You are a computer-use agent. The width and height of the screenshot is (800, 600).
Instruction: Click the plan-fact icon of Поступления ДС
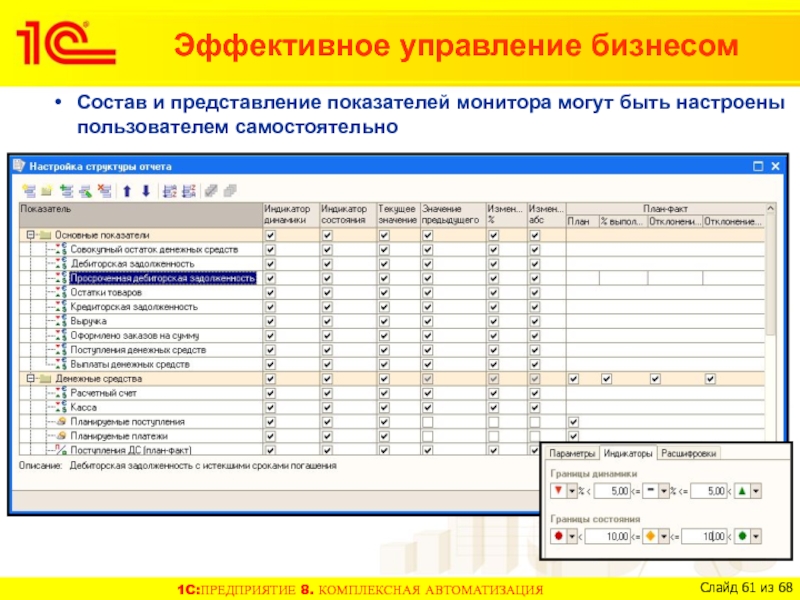[x=61, y=450]
